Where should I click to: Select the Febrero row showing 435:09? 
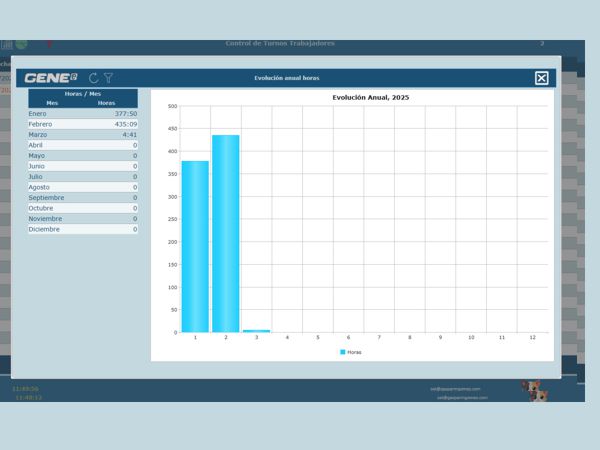83,124
